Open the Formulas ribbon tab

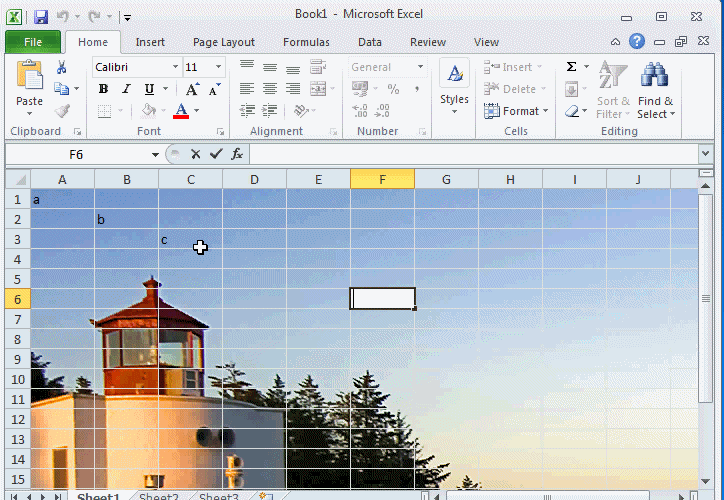(x=306, y=42)
